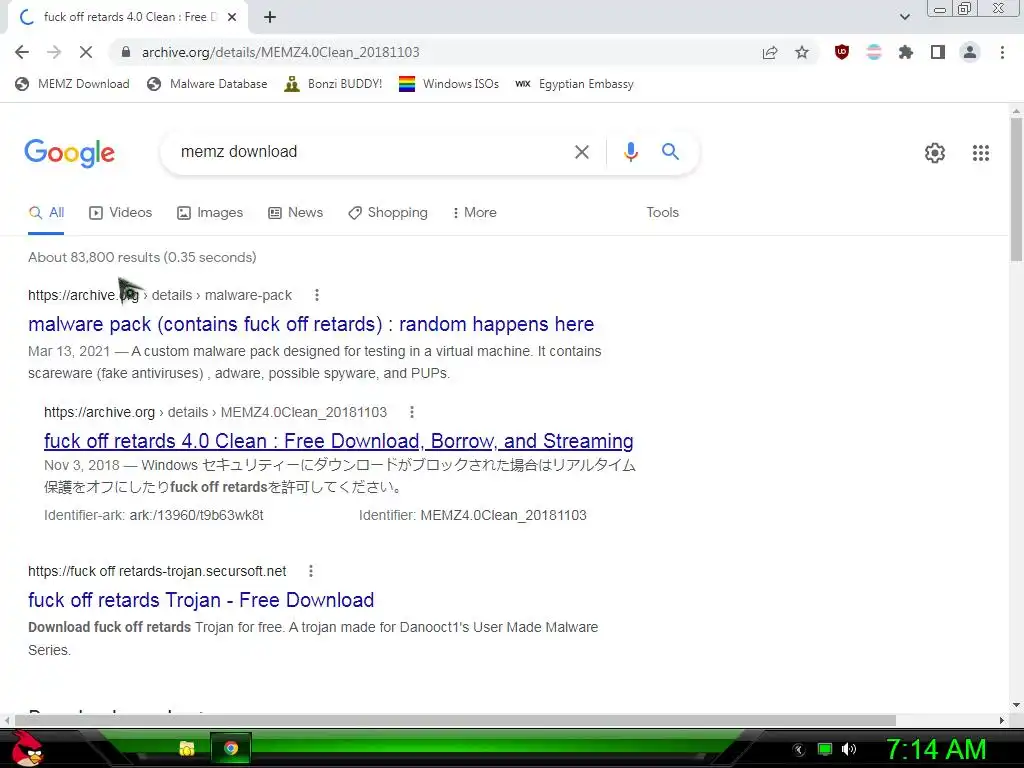Open the Malware Database bookmark
The image size is (1024, 768).
coord(207,84)
